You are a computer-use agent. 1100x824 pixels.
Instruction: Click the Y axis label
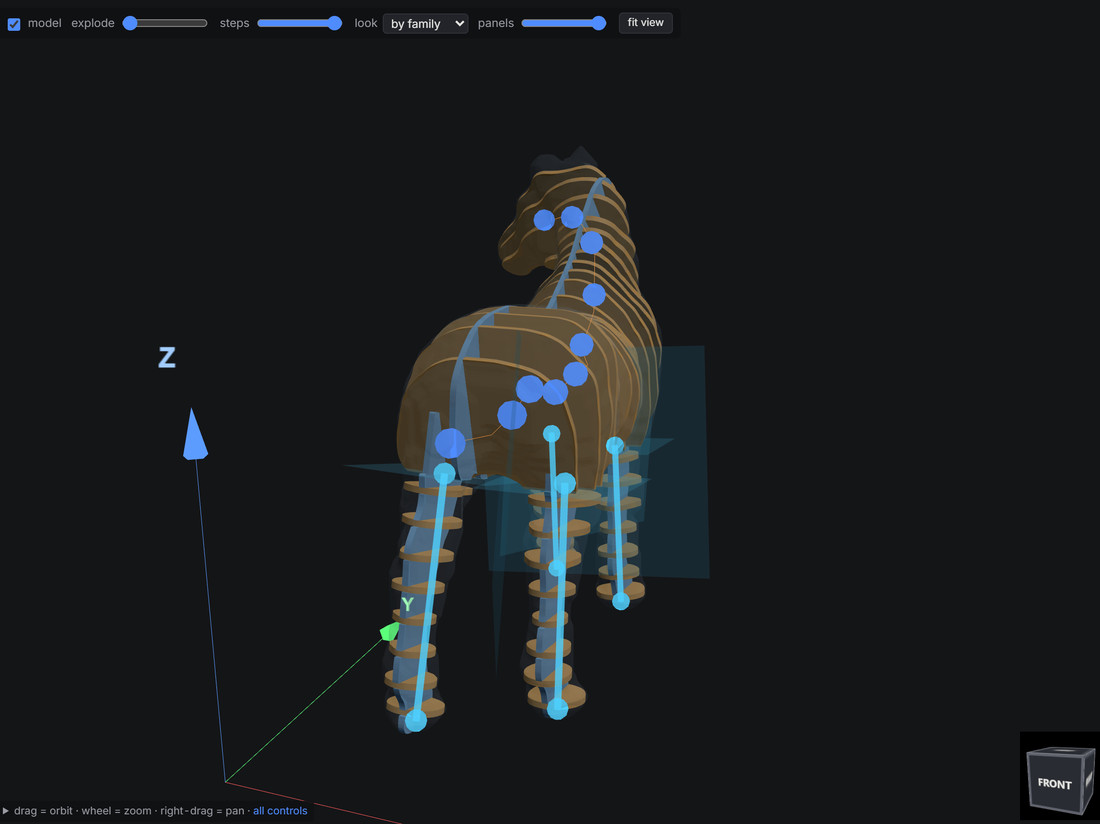point(408,605)
